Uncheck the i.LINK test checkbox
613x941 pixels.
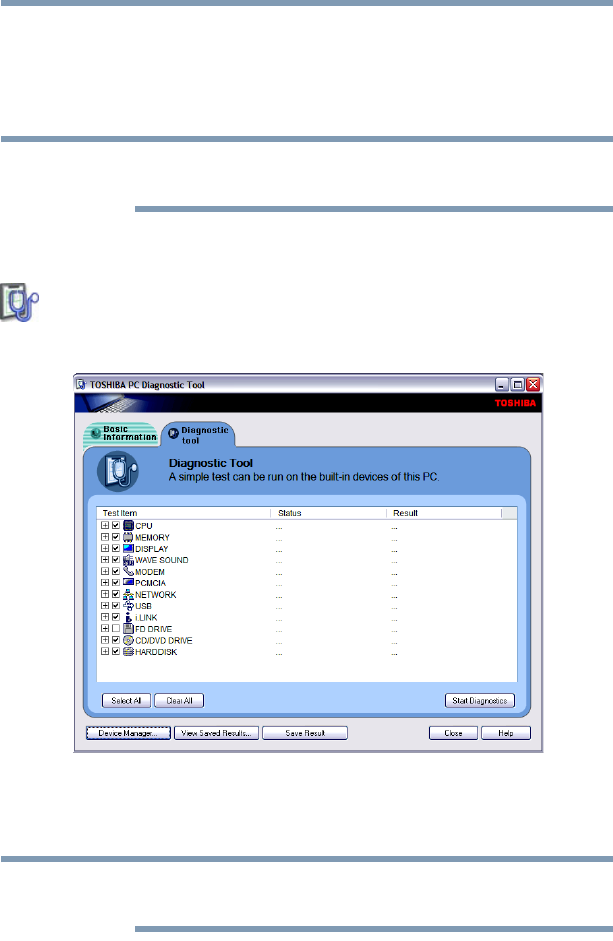click(116, 618)
